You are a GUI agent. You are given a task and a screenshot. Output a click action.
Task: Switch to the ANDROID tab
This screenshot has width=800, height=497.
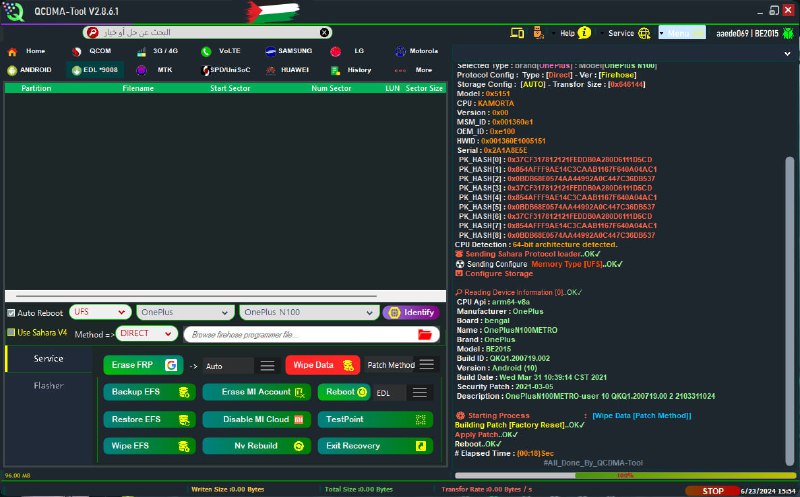[29, 70]
